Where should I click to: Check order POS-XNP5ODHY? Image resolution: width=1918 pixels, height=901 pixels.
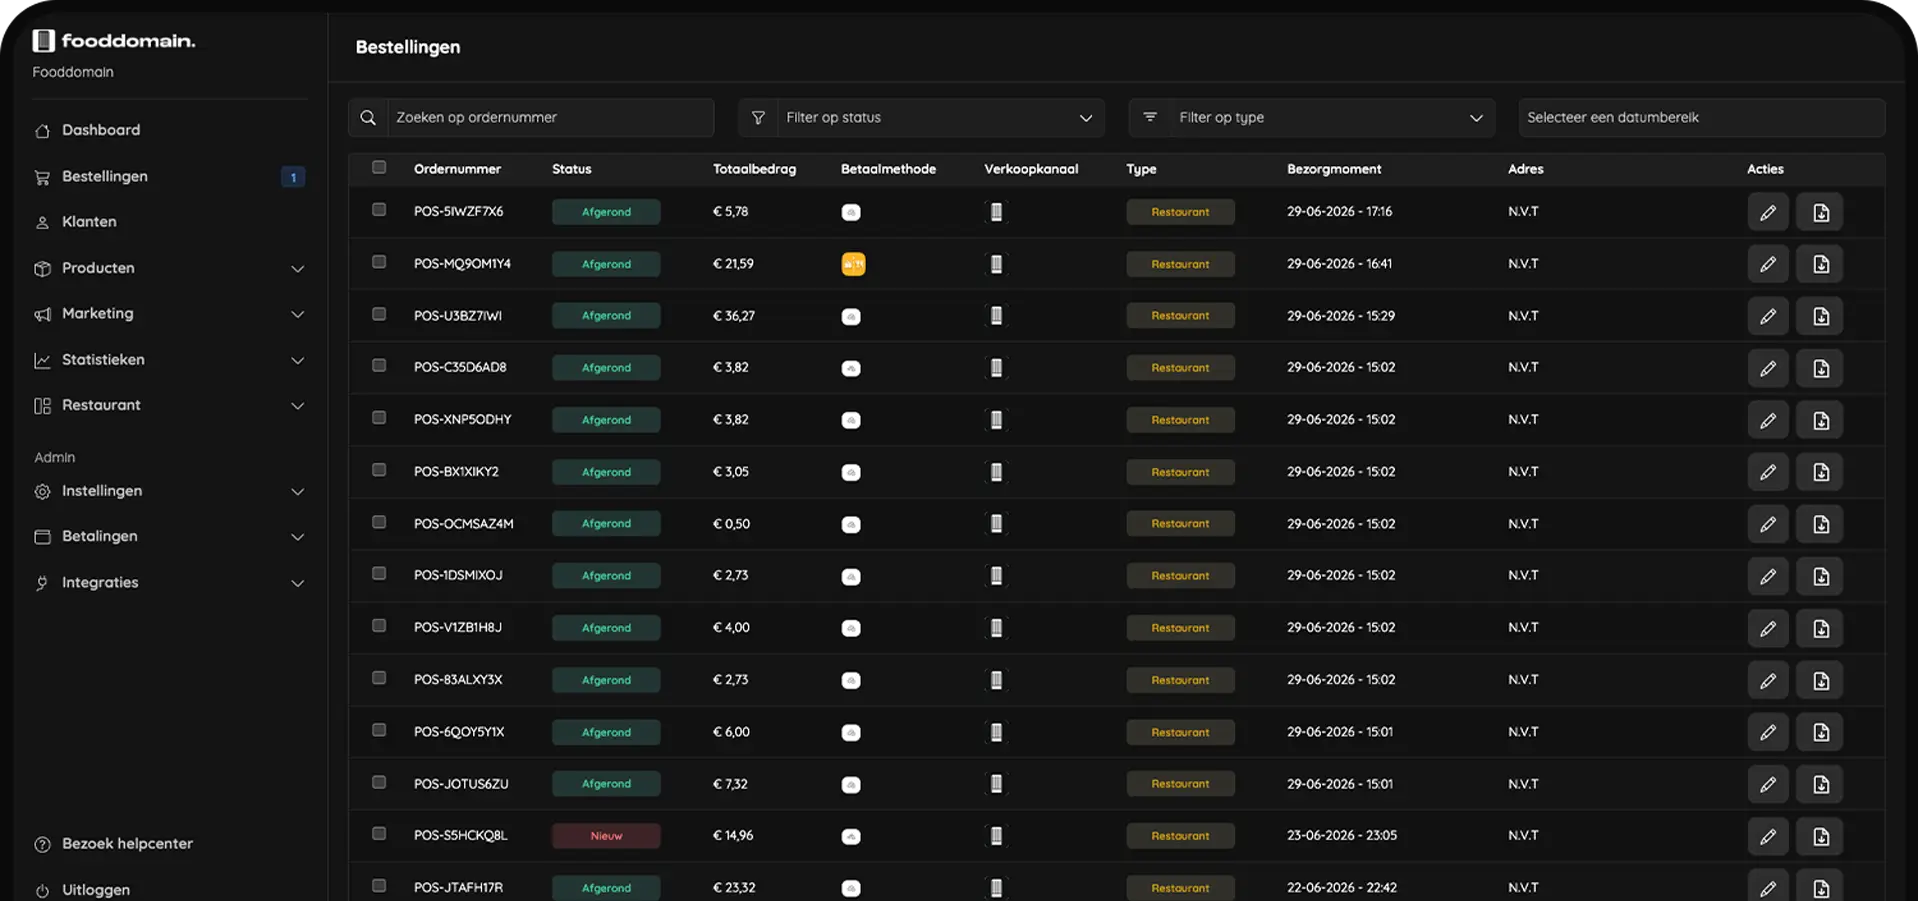click(379, 418)
